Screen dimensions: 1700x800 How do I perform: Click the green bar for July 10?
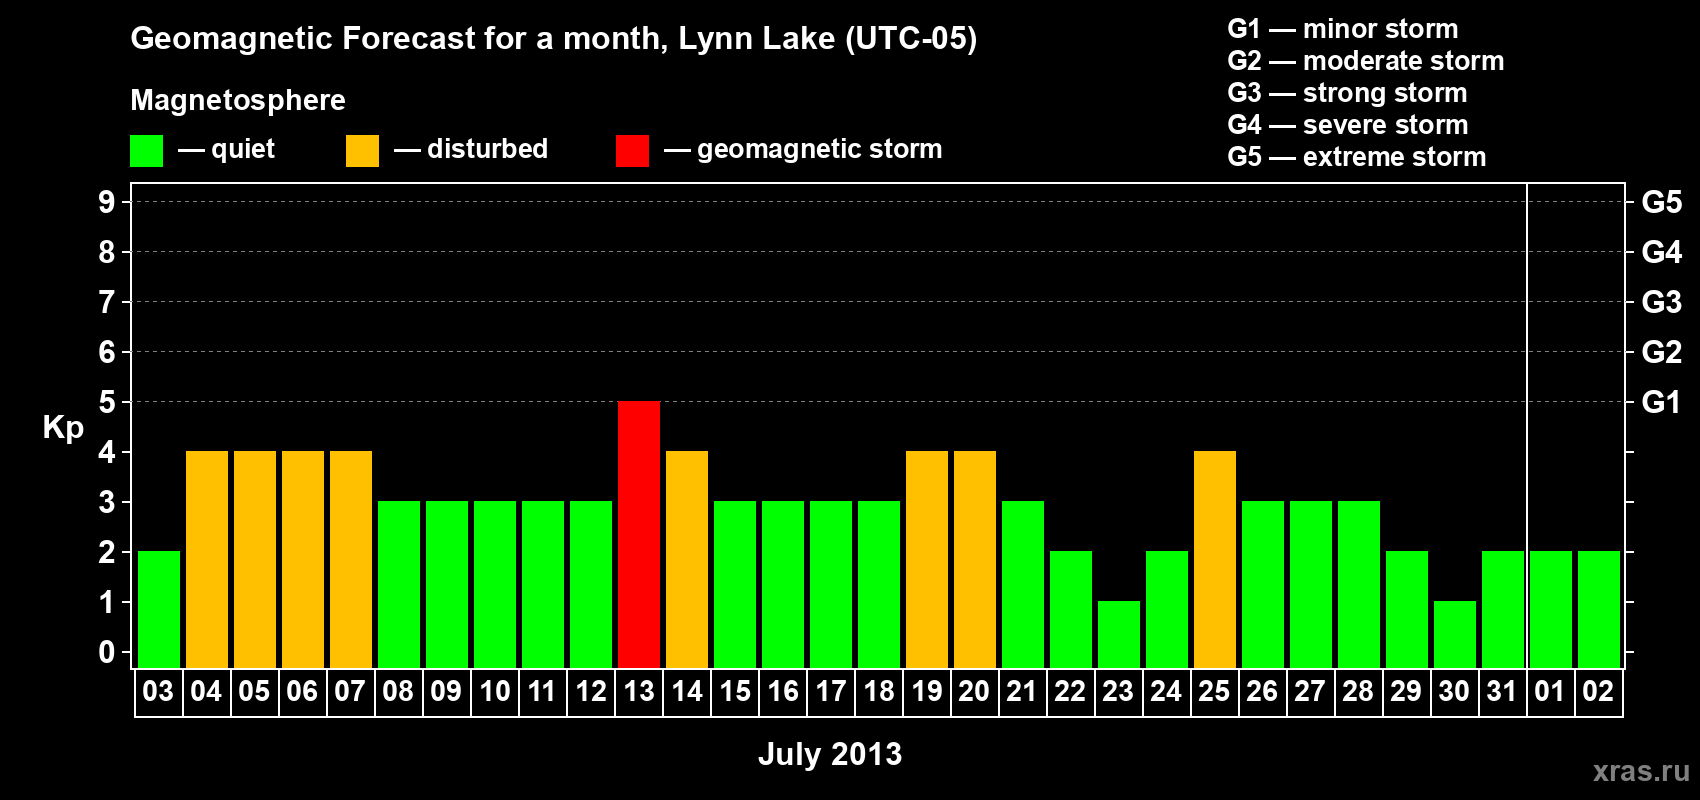495,584
